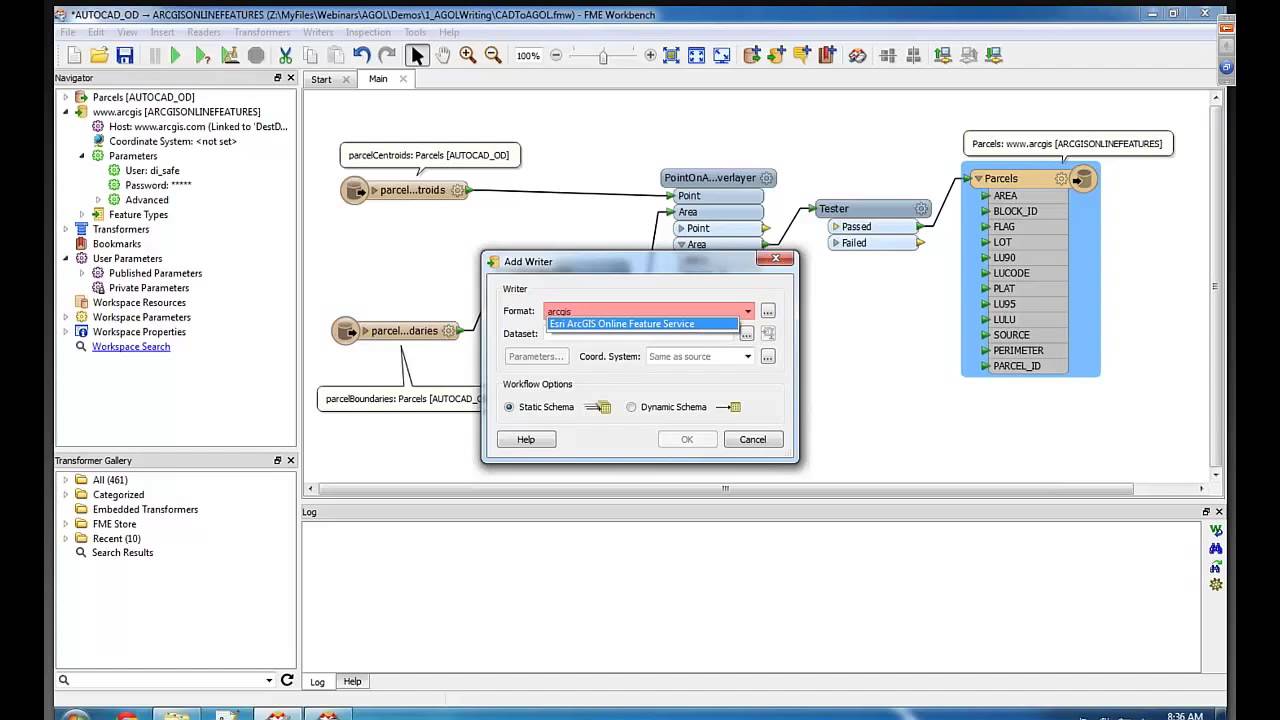Open the Inspection menu

click(368, 32)
